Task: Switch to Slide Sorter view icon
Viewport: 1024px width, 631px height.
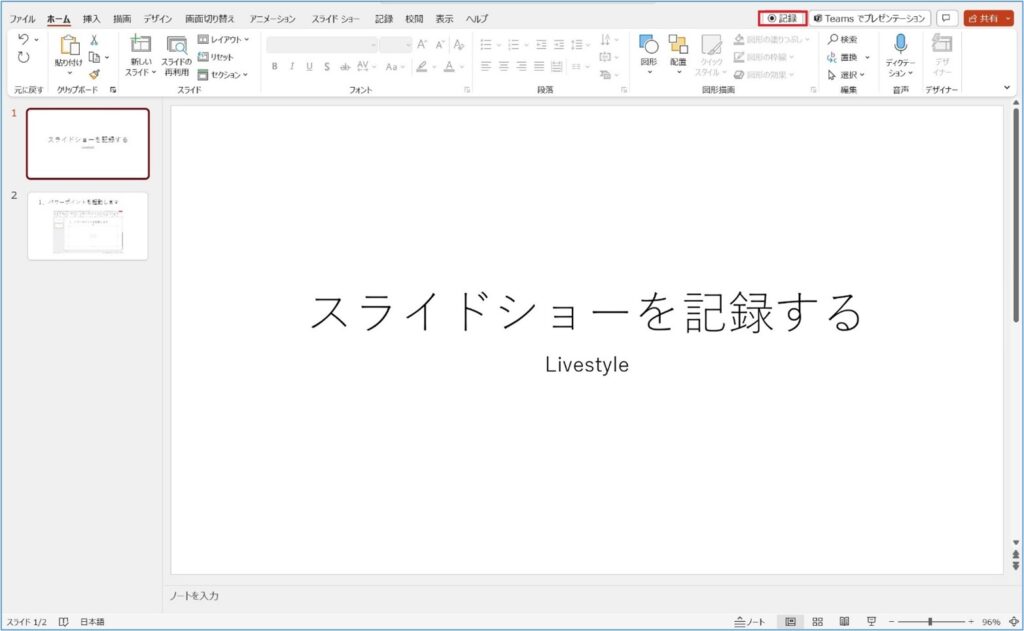Action: coord(817,621)
